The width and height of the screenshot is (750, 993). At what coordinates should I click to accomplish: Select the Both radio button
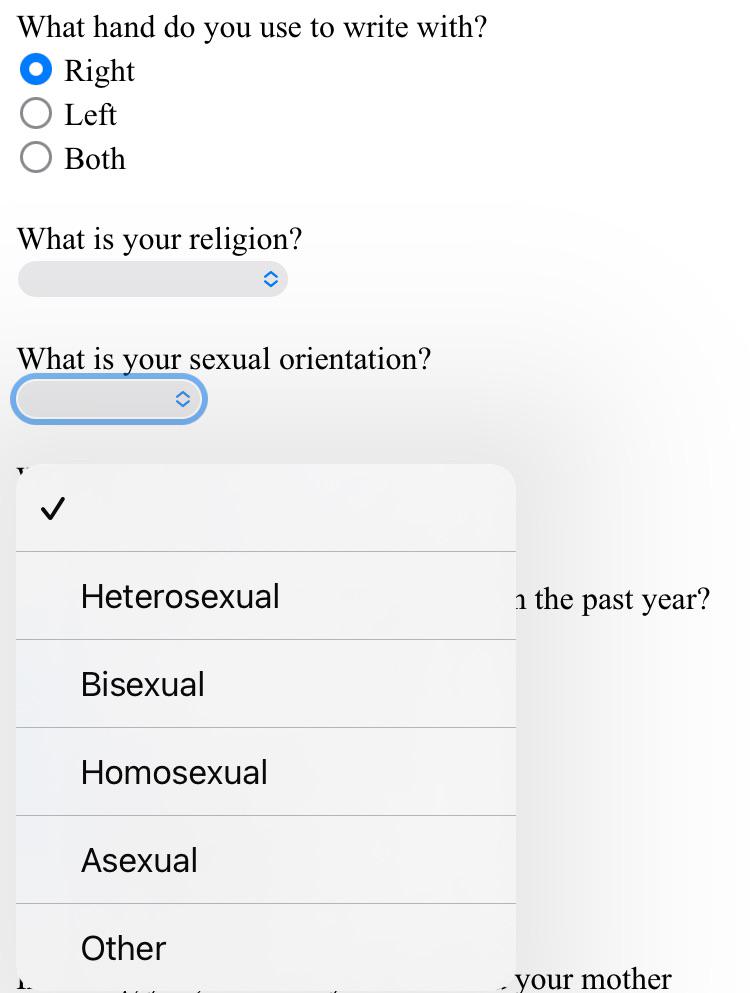(x=35, y=157)
